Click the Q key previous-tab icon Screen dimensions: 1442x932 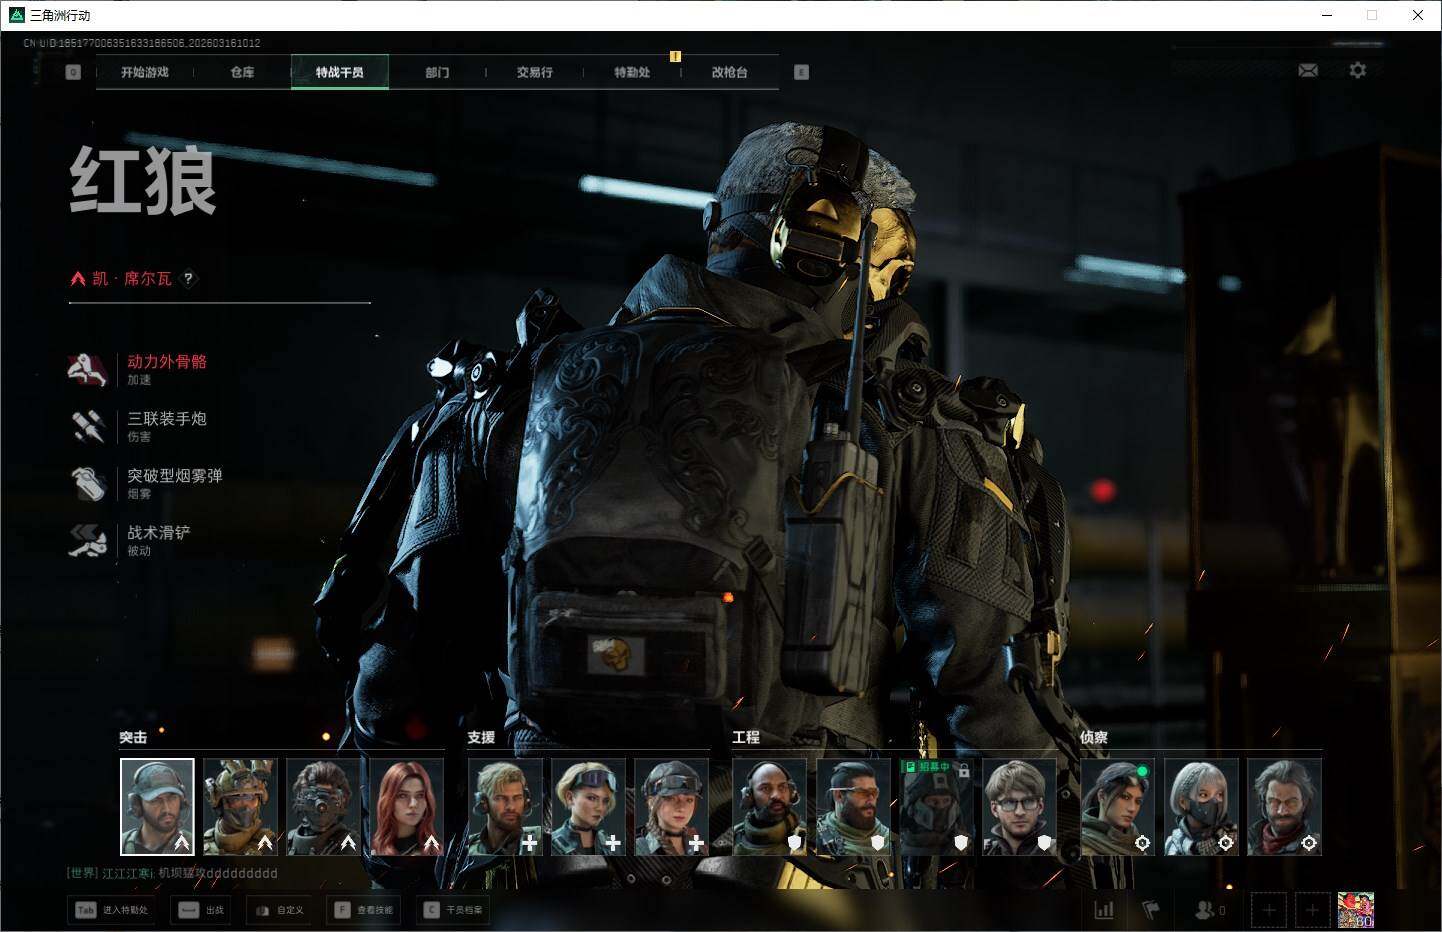point(73,72)
